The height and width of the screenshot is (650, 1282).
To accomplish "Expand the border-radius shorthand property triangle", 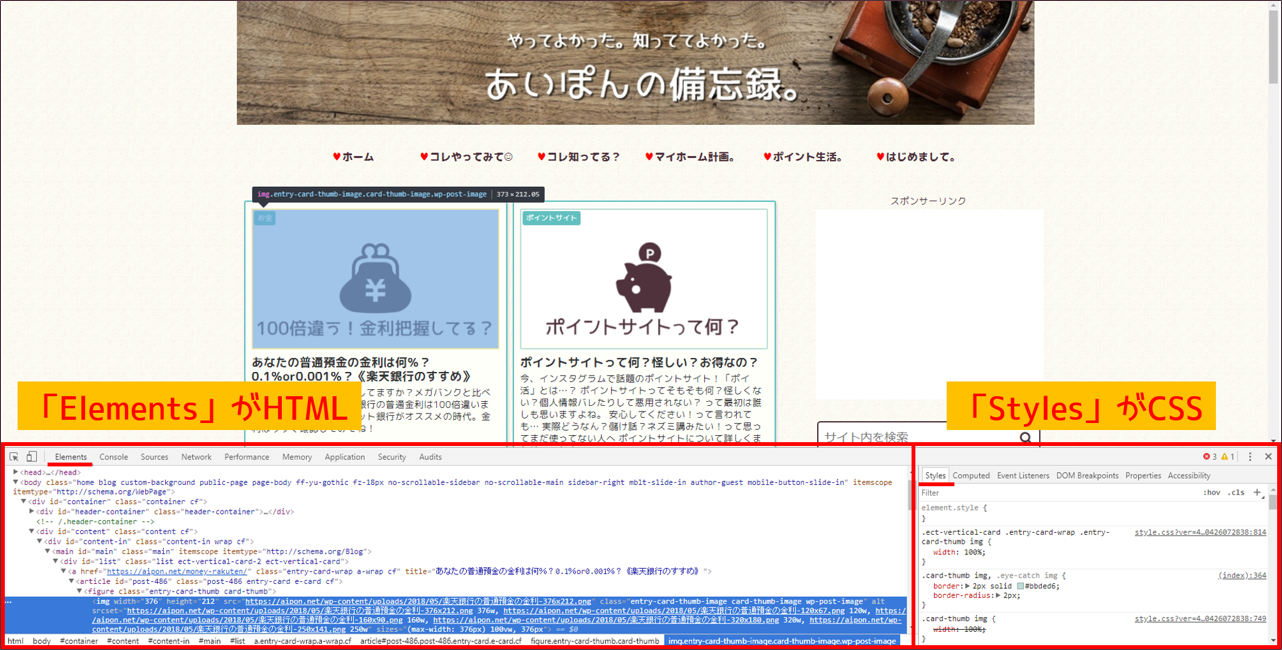I will pyautogui.click(x=1000, y=595).
